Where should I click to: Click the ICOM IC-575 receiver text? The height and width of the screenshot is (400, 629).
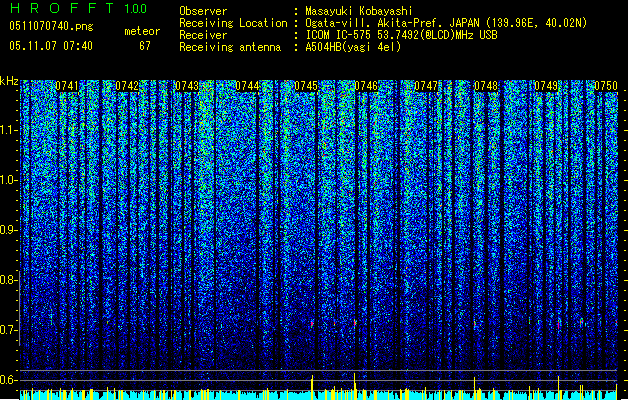401,35
